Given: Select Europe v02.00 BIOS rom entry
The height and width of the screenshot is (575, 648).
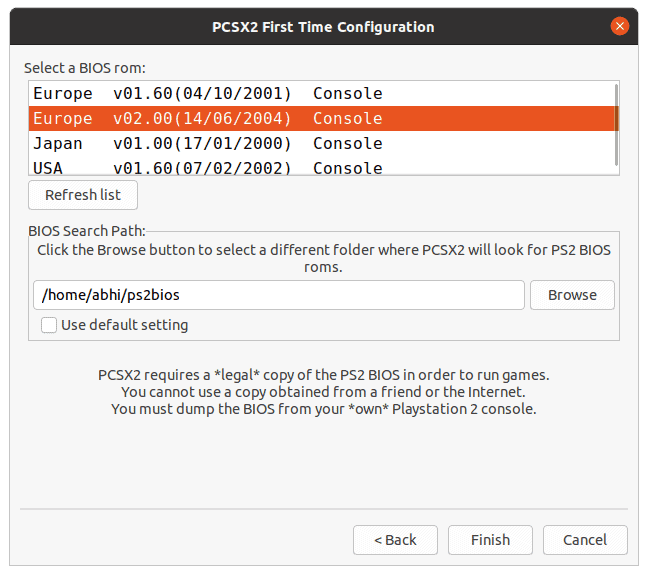Looking at the screenshot, I should pyautogui.click(x=322, y=119).
